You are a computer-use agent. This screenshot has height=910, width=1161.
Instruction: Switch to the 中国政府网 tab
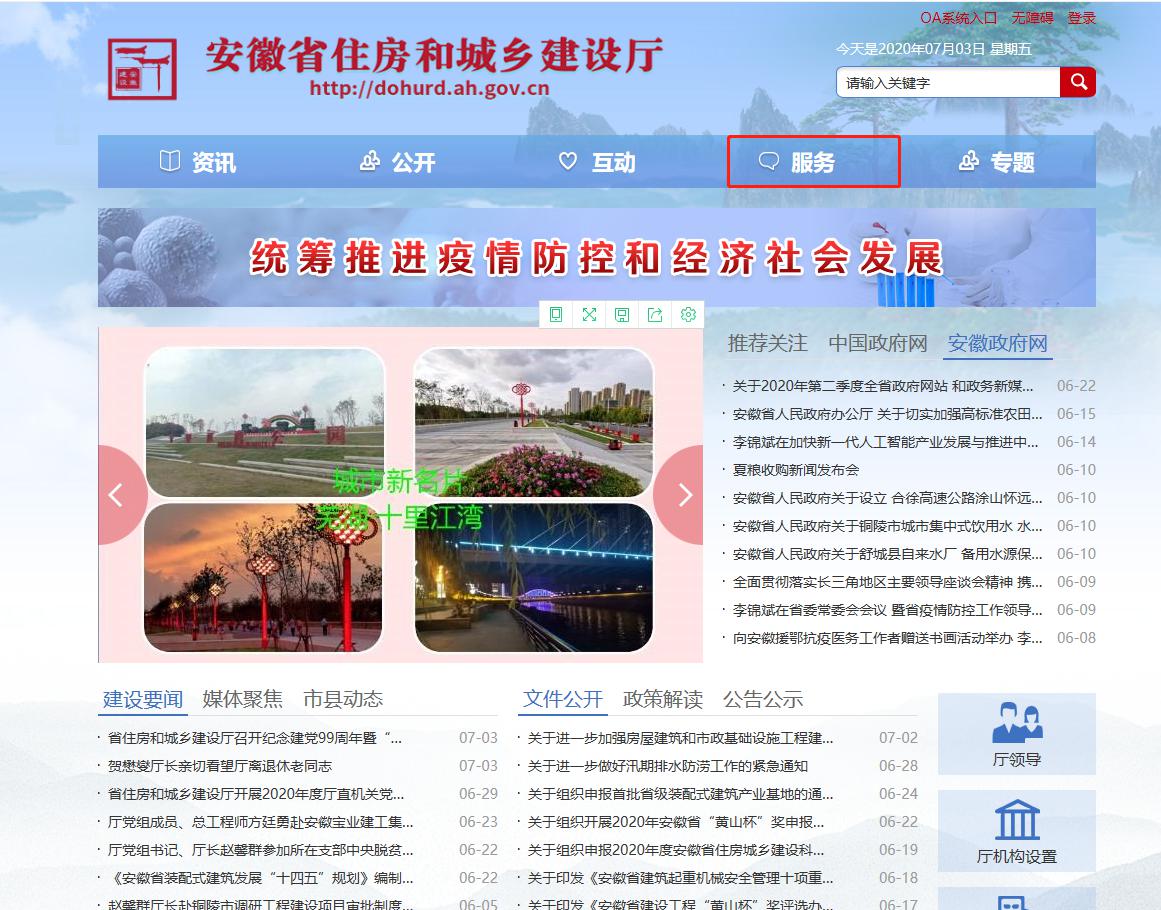pos(877,343)
